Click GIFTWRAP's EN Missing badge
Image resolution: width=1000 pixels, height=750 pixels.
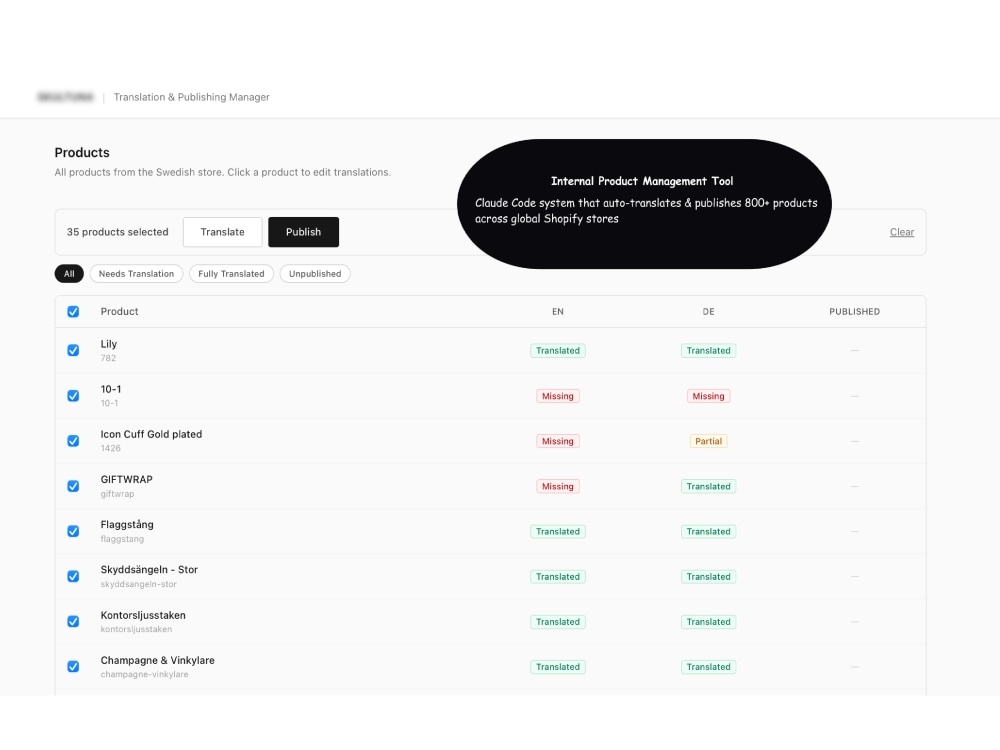pos(558,487)
